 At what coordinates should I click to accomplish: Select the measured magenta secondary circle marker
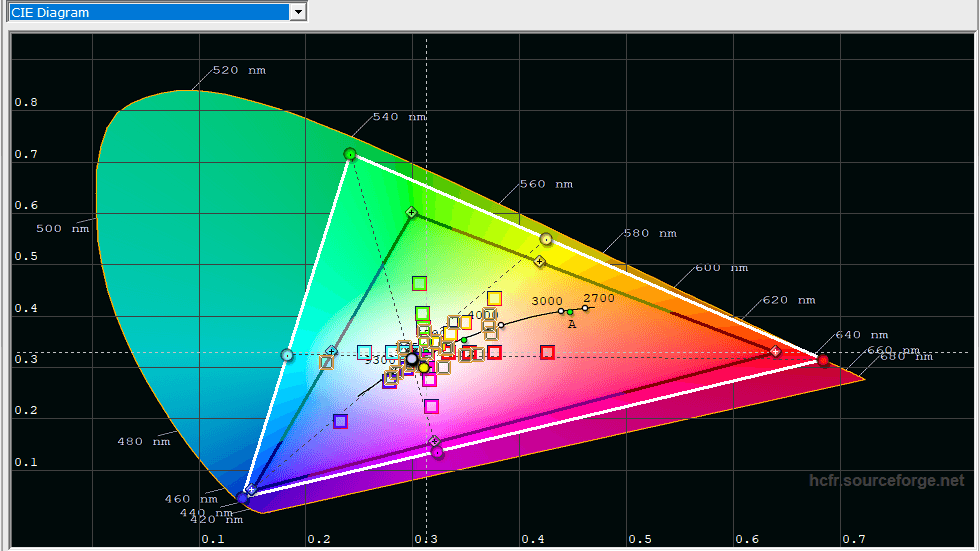[x=437, y=452]
